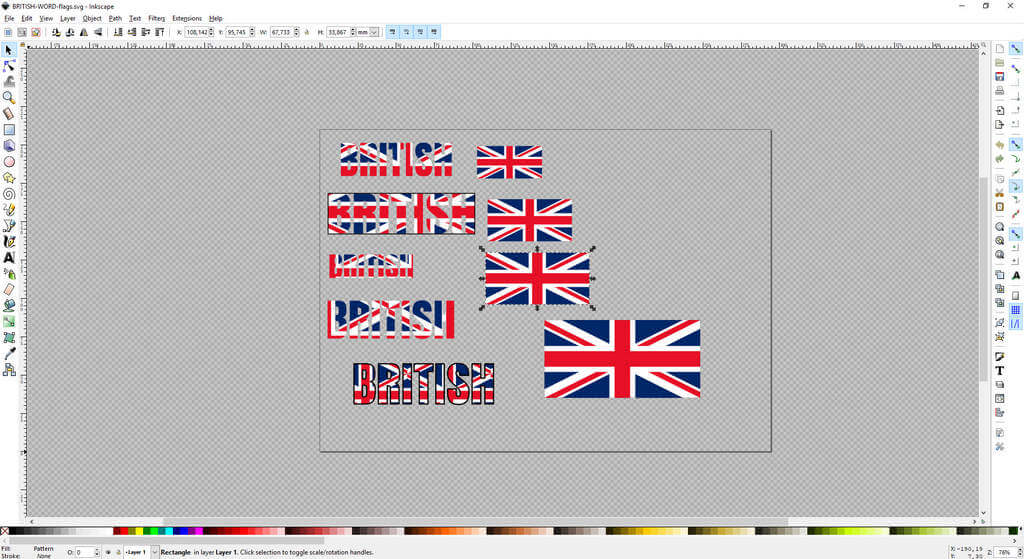This screenshot has height=559, width=1024.
Task: Click the no-paint X palette swatch
Action: coord(5,531)
